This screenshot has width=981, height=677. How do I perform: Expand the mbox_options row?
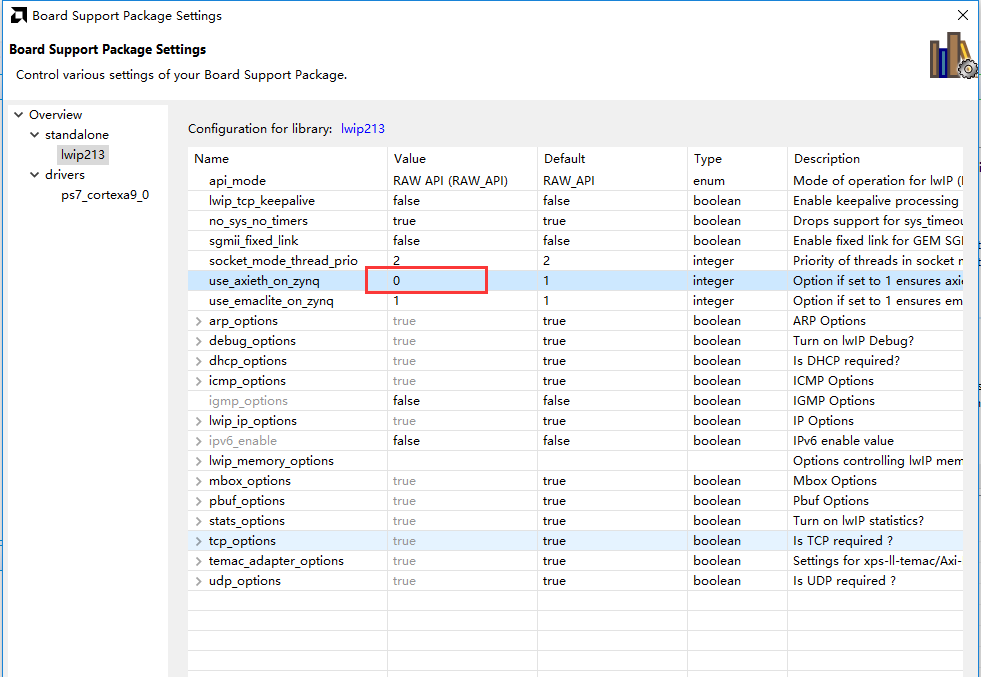coord(198,481)
